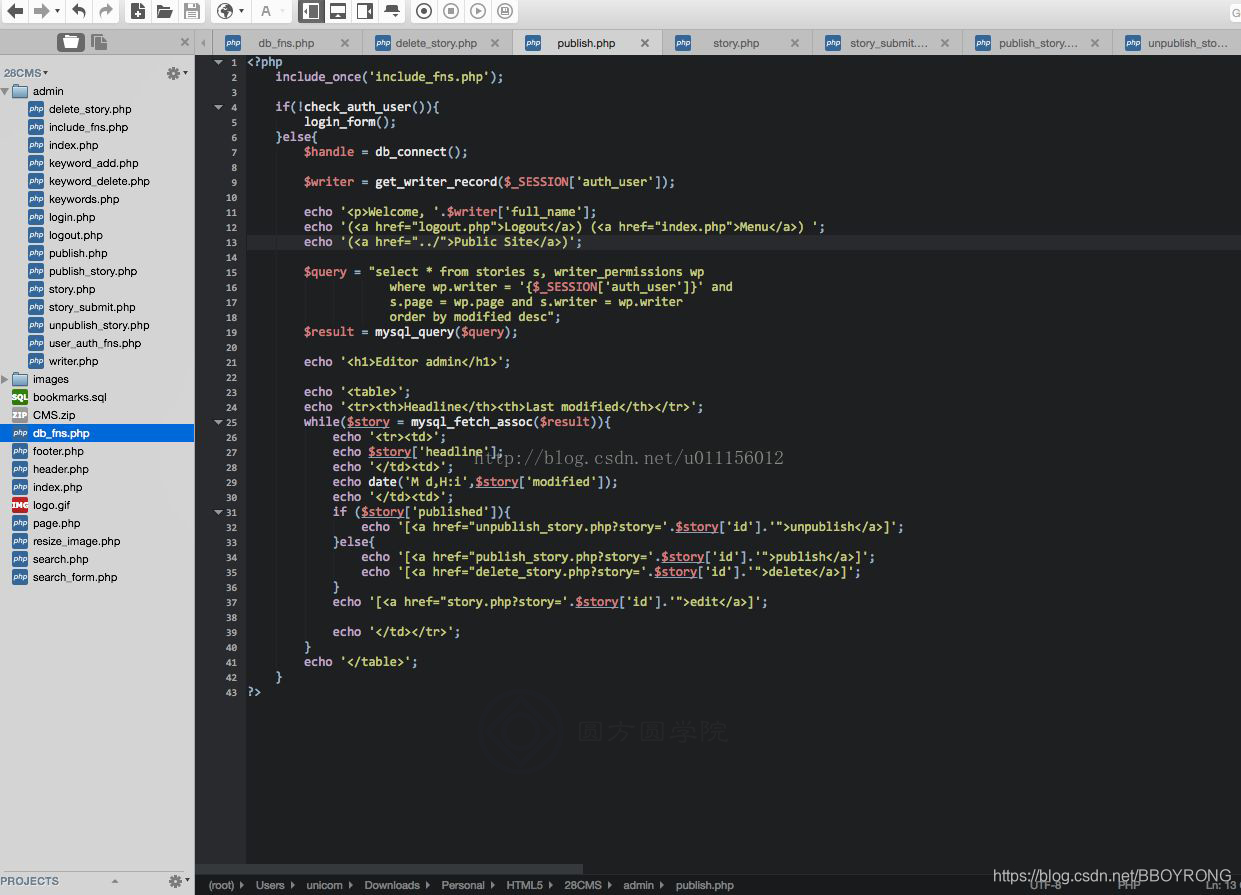The width and height of the screenshot is (1241, 895).
Task: Fold the if block at line 31
Action: 219,512
